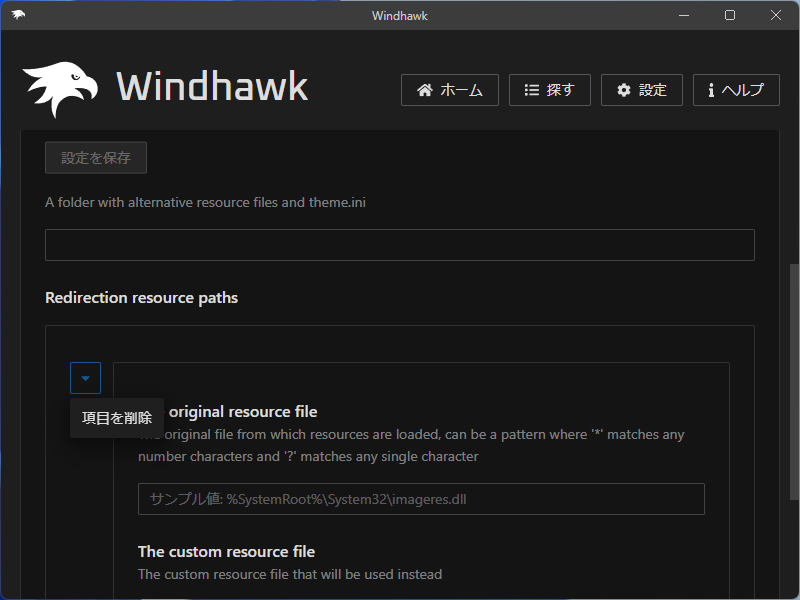Click the 'A folder with alternative resource files' text
800x600 pixels.
click(x=205, y=203)
